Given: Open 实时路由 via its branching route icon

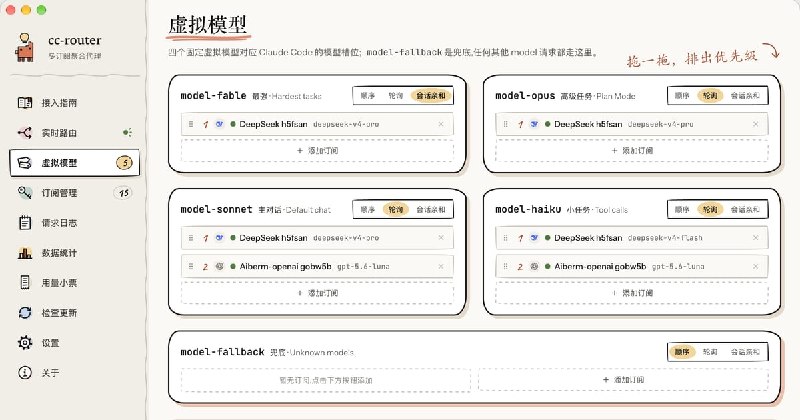Looking at the screenshot, I should point(25,133).
